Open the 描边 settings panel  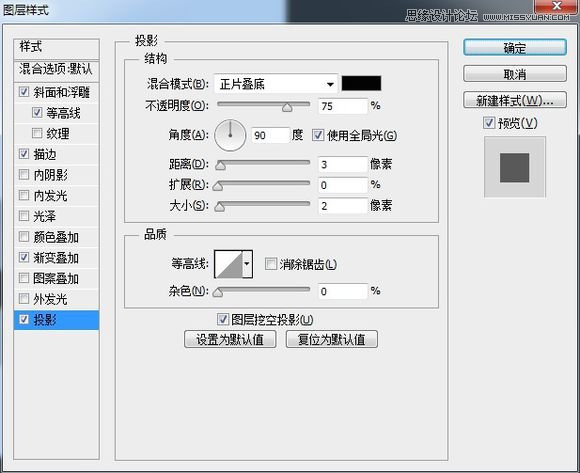45,154
